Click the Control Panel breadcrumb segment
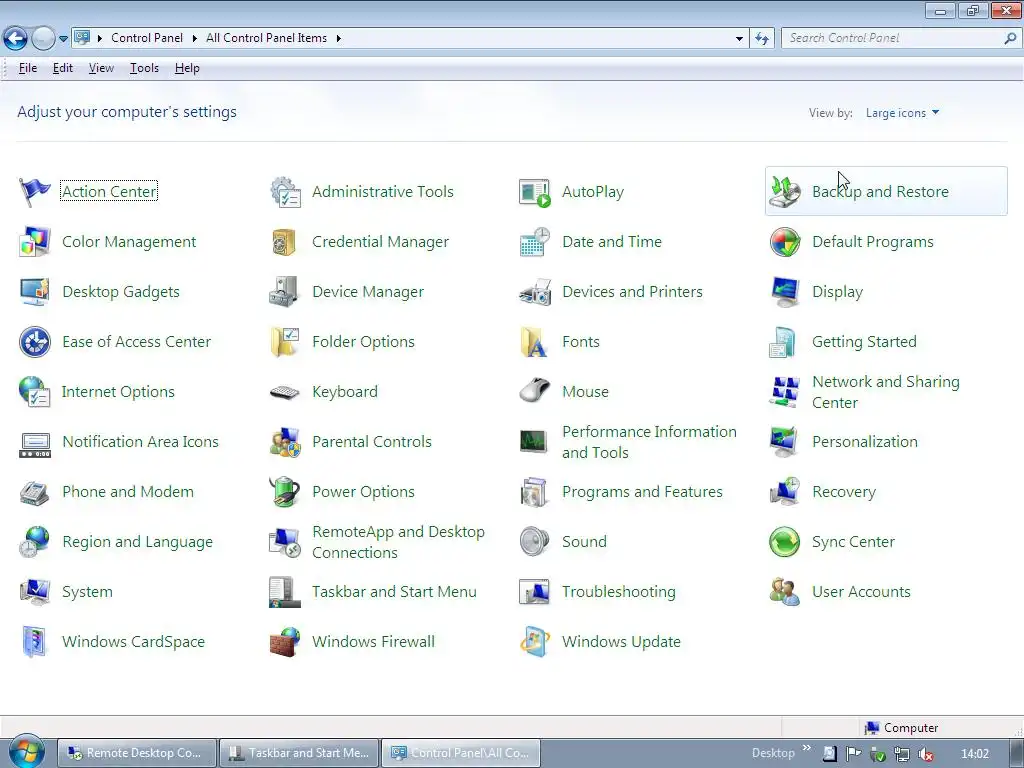Viewport: 1024px width, 768px height. [147, 39]
